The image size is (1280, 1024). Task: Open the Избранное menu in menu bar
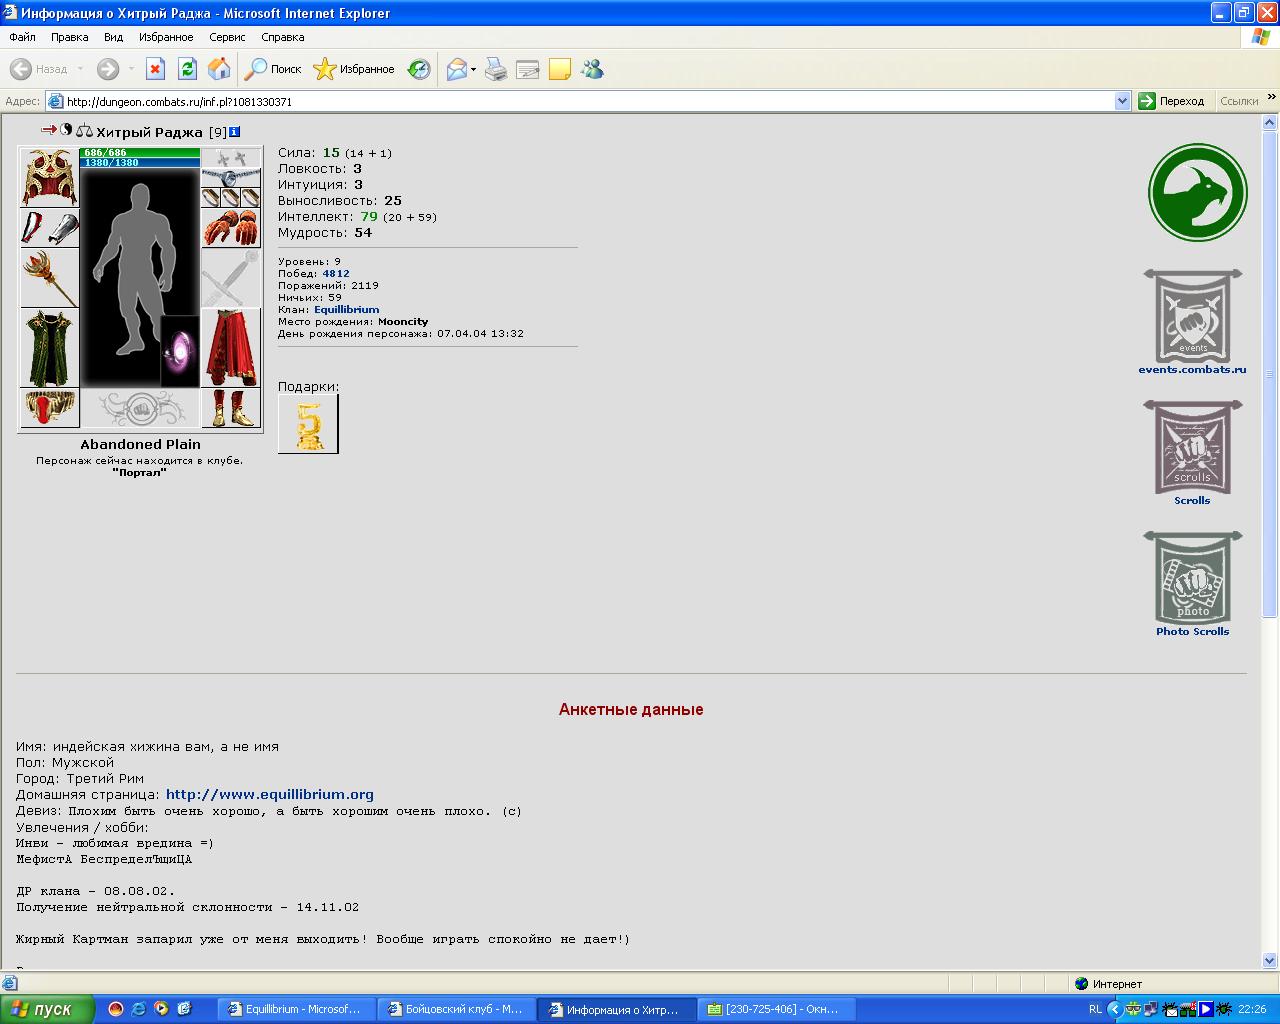166,37
